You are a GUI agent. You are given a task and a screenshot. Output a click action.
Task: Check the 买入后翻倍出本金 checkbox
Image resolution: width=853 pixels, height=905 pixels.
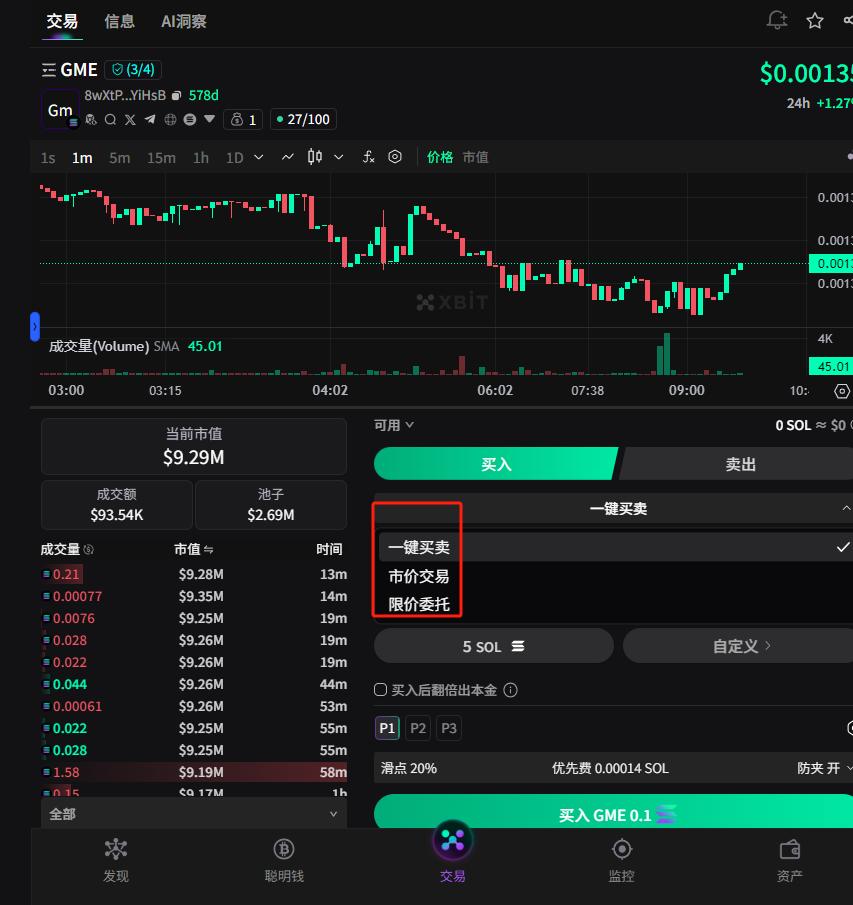[380, 690]
